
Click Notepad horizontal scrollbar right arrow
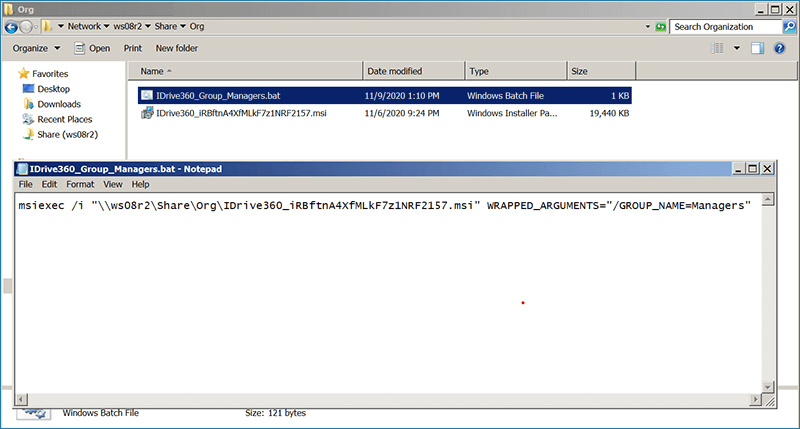(x=756, y=399)
